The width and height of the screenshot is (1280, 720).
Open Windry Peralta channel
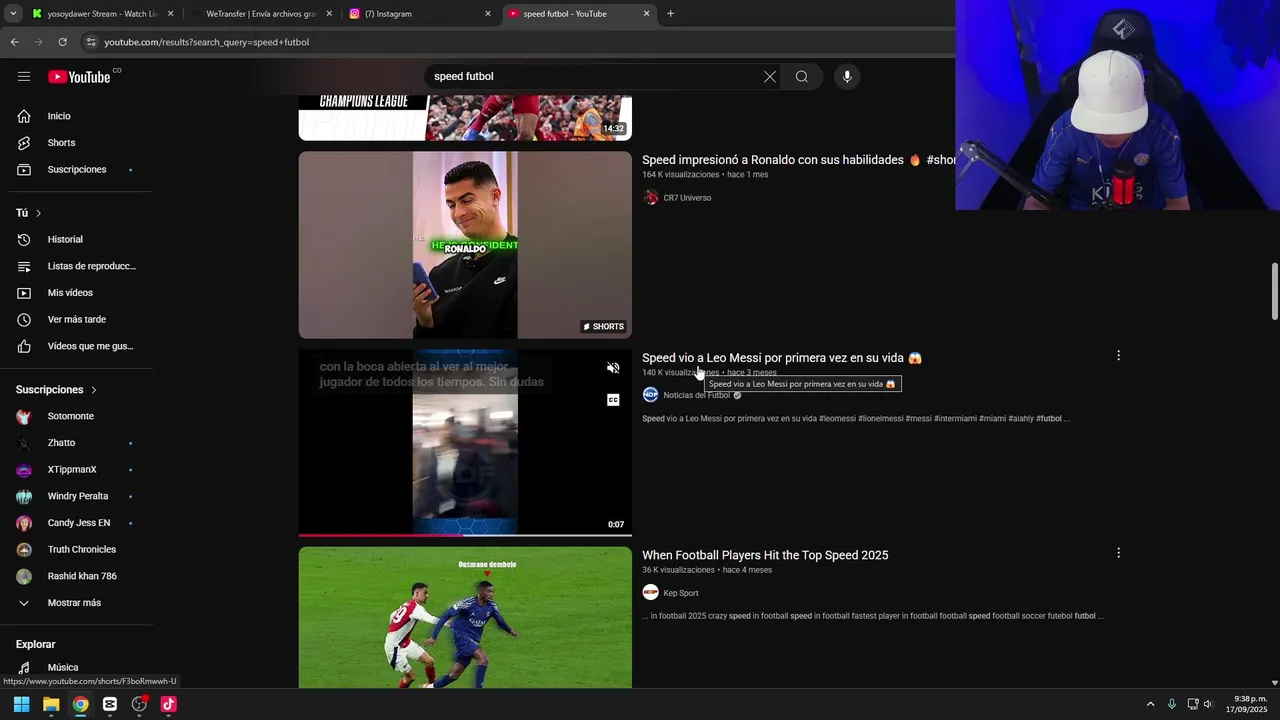(x=76, y=497)
